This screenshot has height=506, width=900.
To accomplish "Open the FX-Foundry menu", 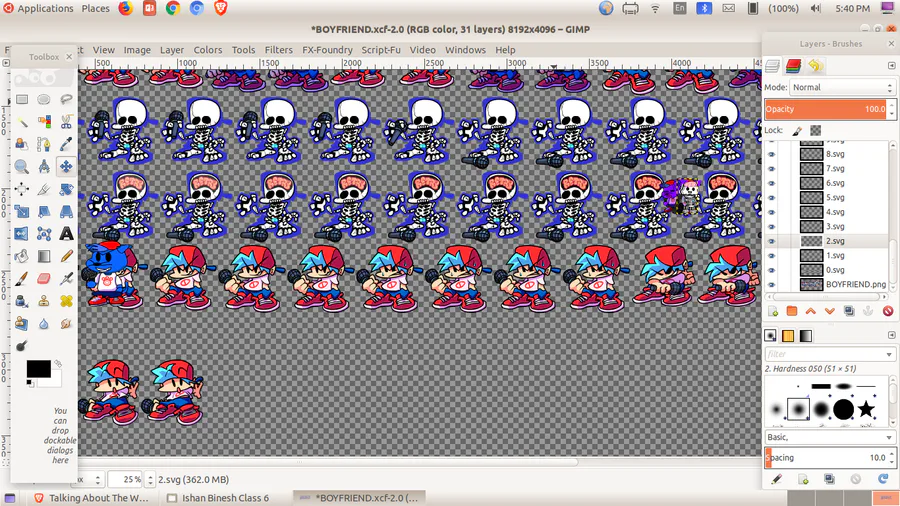I will coord(327,50).
